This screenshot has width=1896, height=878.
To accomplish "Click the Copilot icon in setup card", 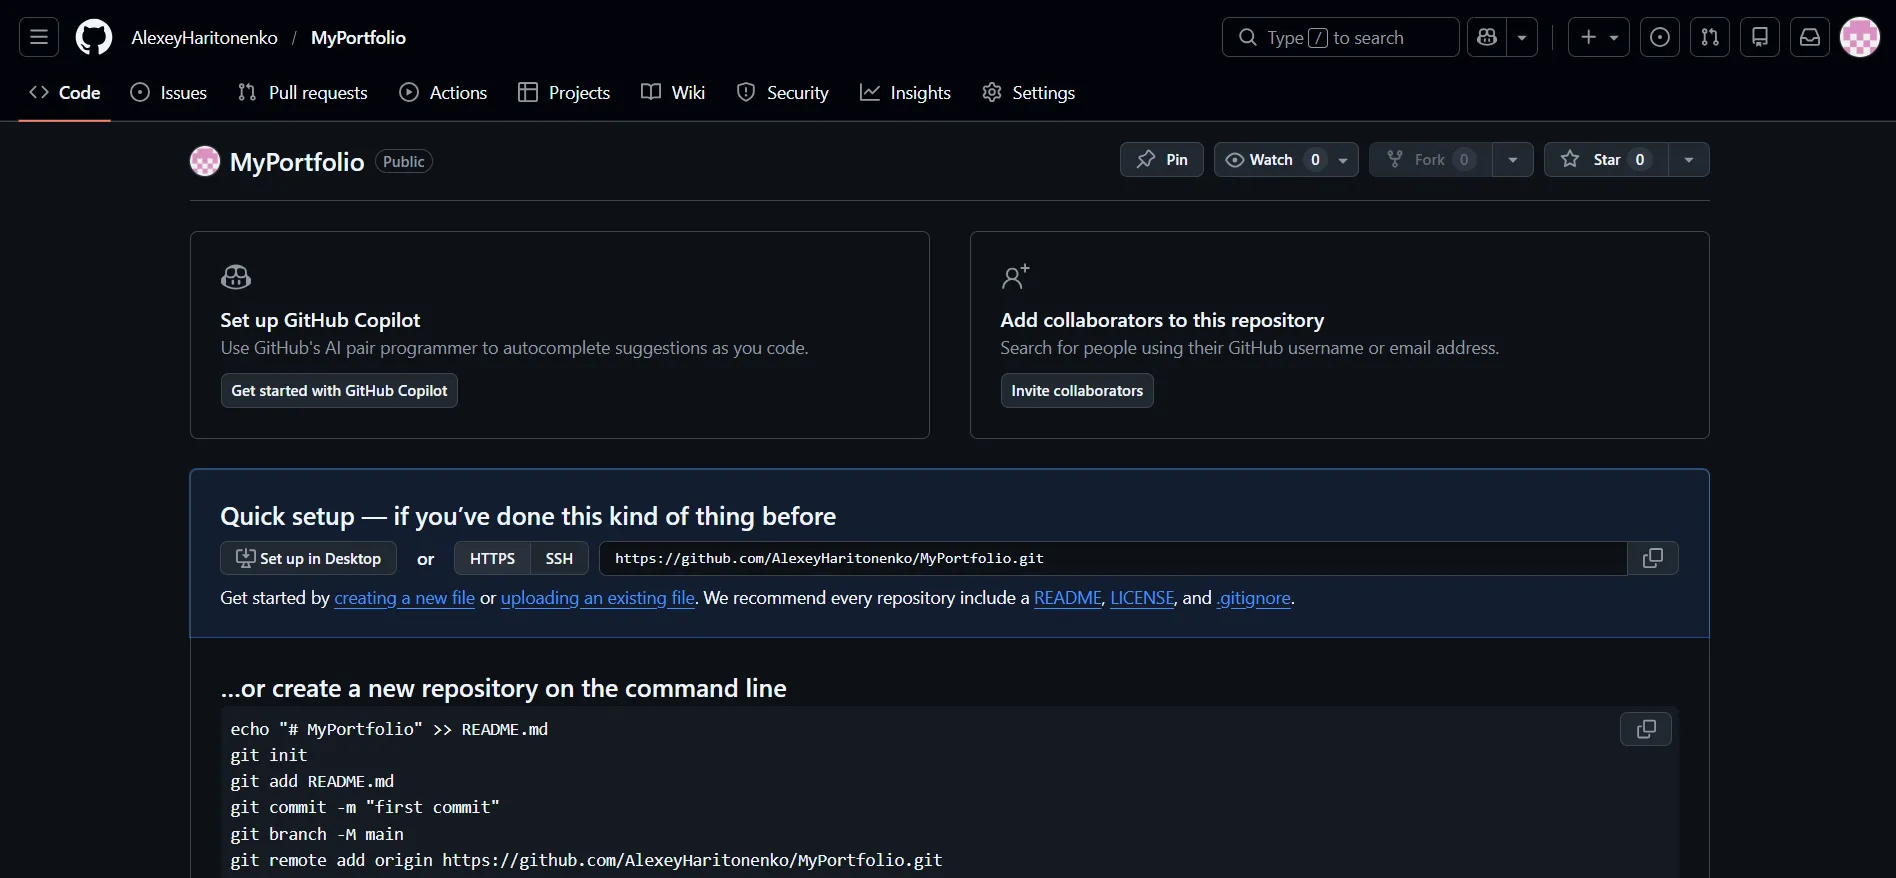I will (236, 277).
